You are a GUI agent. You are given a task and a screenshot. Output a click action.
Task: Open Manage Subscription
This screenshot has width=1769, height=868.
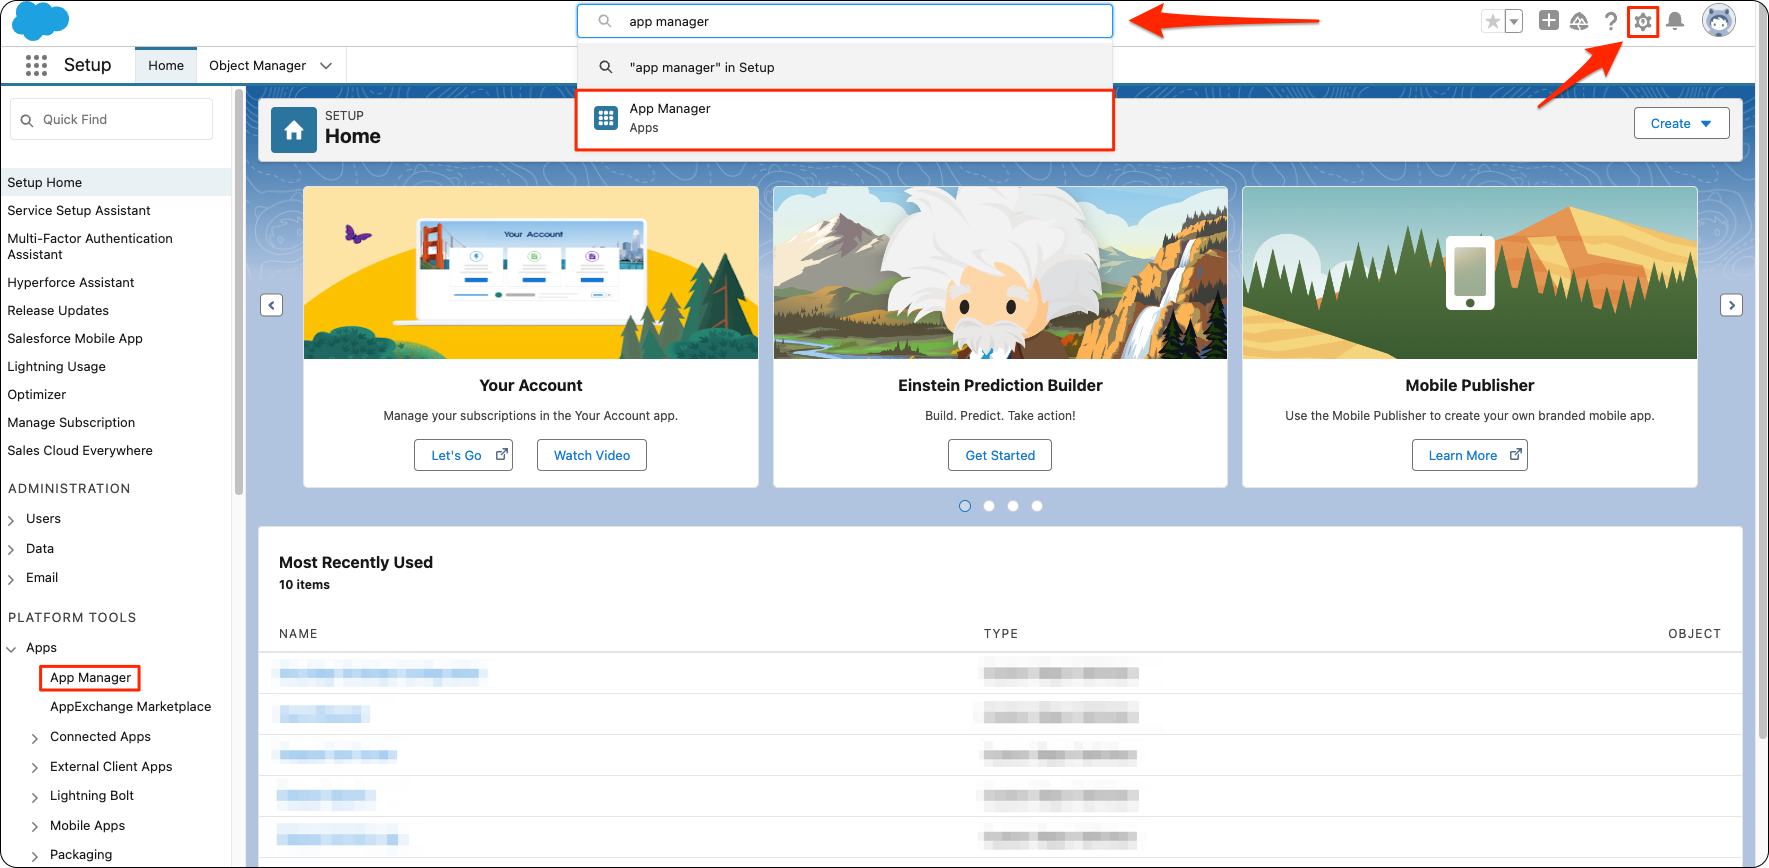(x=71, y=422)
